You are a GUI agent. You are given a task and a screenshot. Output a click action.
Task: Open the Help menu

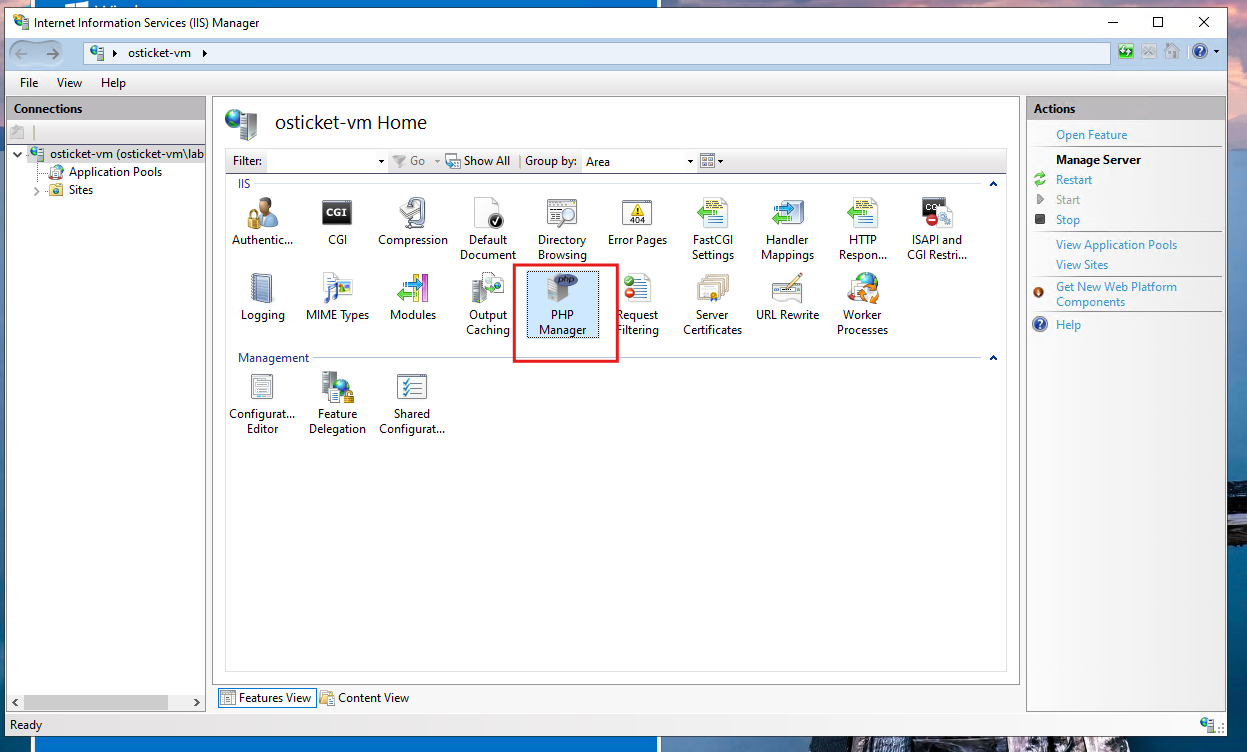[113, 83]
